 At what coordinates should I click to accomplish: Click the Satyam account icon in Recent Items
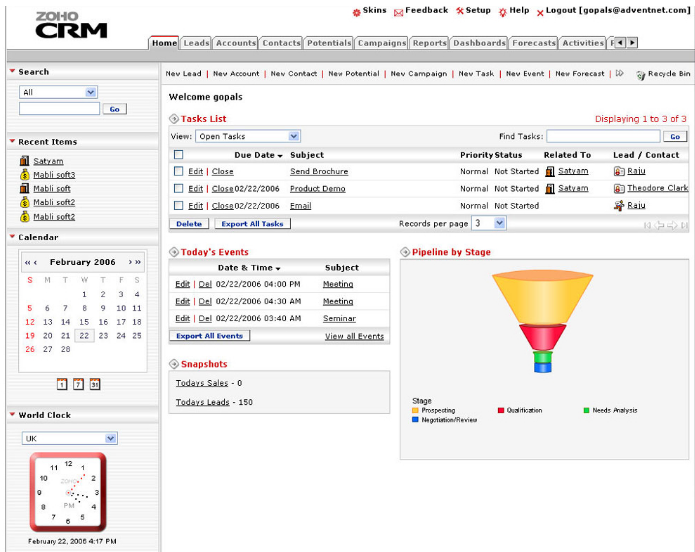pos(24,161)
